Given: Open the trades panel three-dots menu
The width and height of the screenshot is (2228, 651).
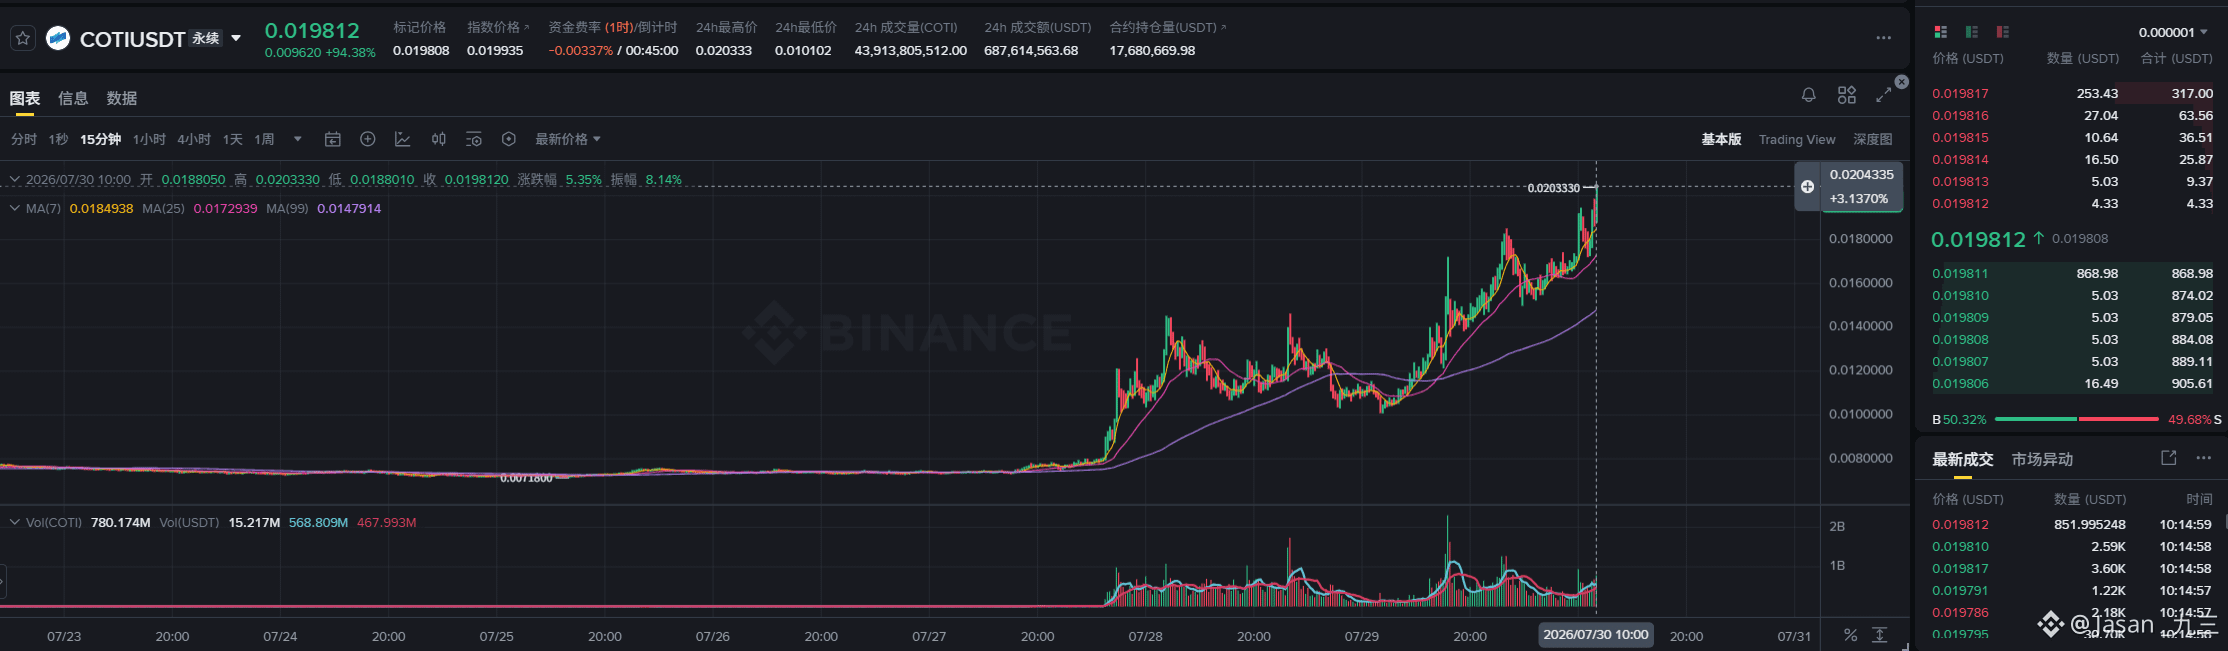Looking at the screenshot, I should (x=2204, y=457).
